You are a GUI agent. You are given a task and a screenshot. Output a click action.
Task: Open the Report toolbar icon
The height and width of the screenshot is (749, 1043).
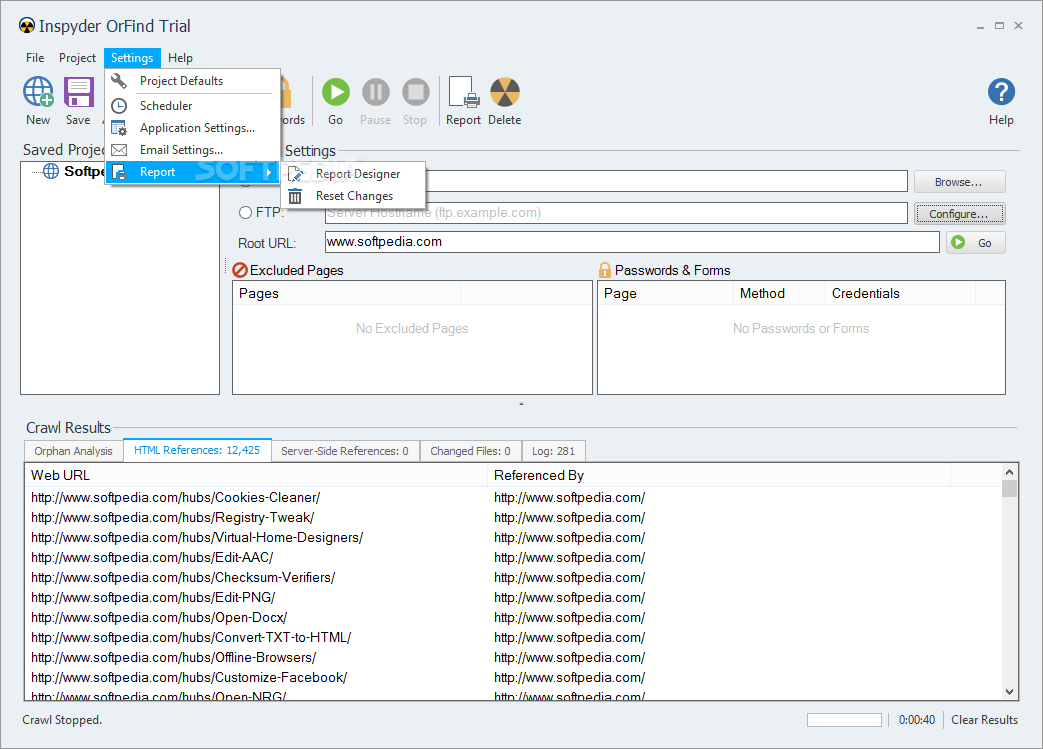click(464, 92)
